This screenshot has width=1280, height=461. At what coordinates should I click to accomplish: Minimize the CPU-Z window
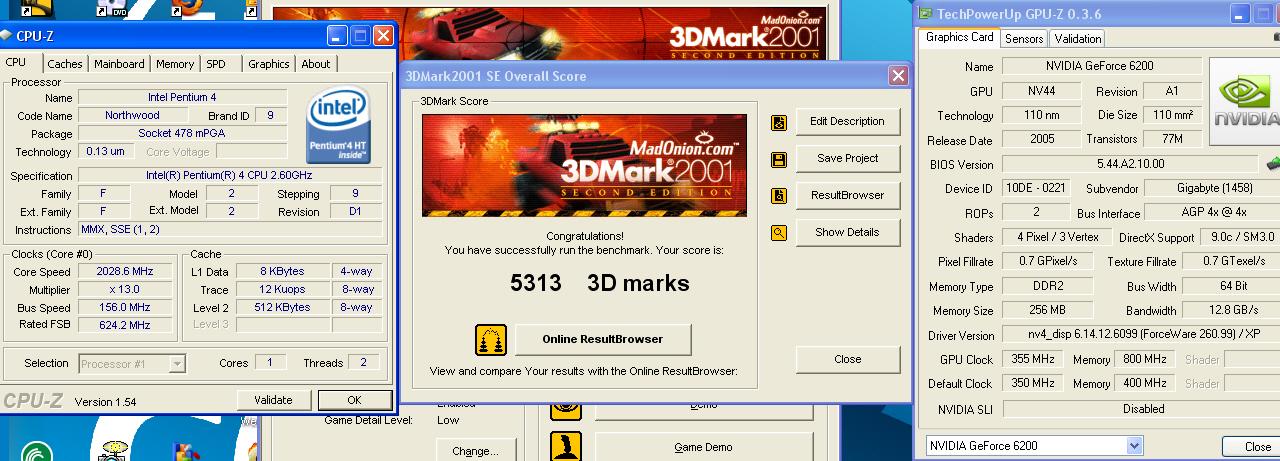click(x=337, y=36)
